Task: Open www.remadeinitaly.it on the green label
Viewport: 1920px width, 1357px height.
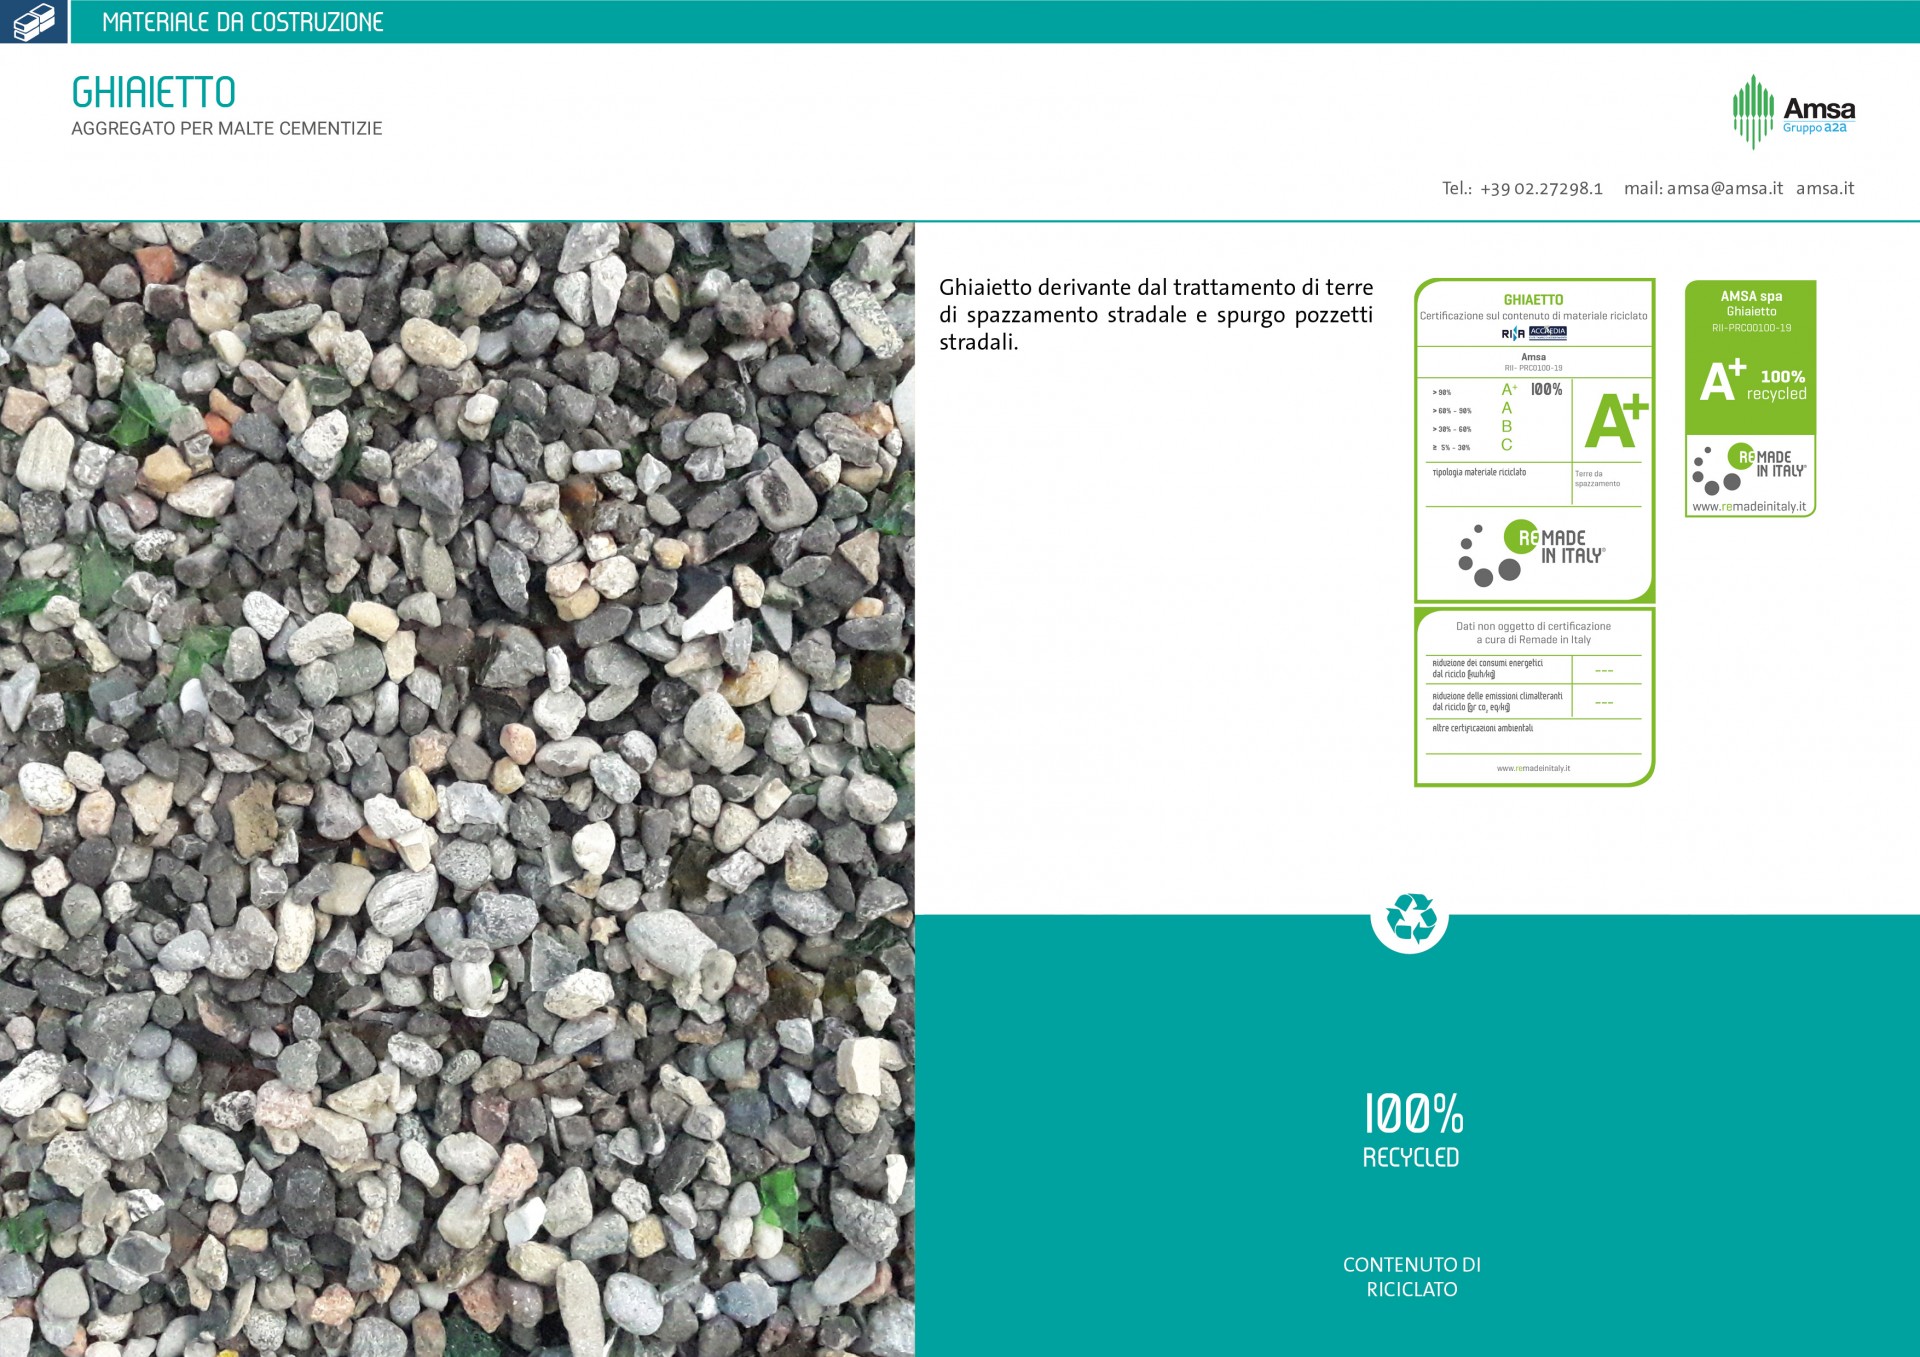Action: tap(1749, 507)
